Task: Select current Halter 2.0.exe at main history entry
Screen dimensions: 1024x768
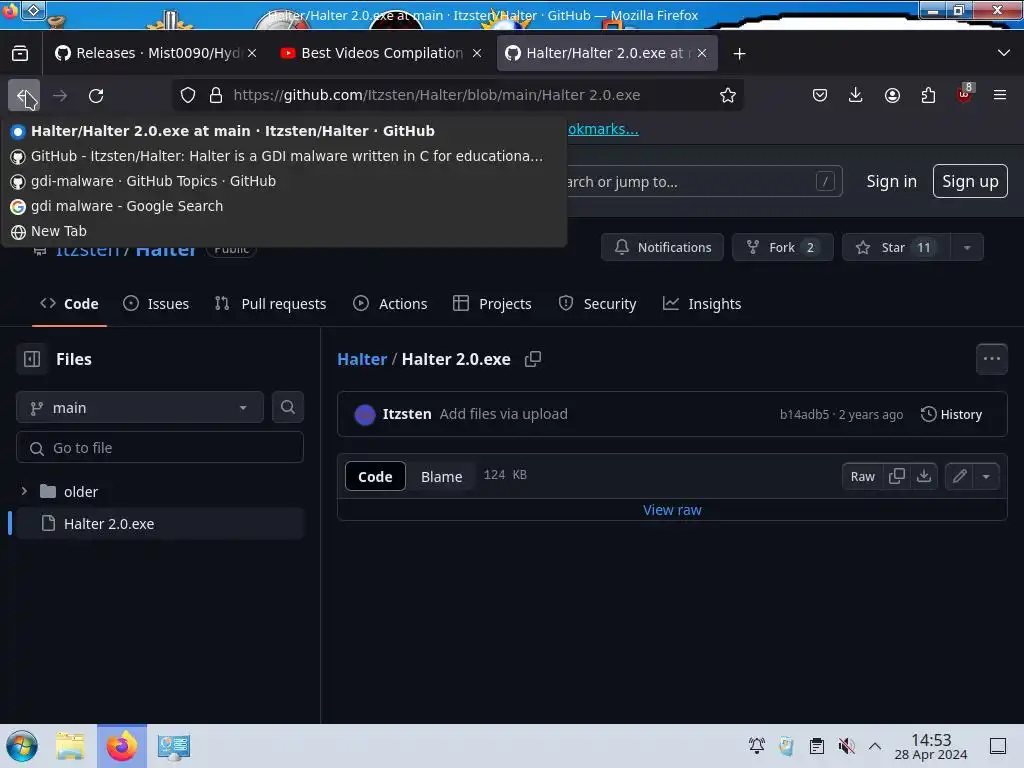Action: point(283,131)
